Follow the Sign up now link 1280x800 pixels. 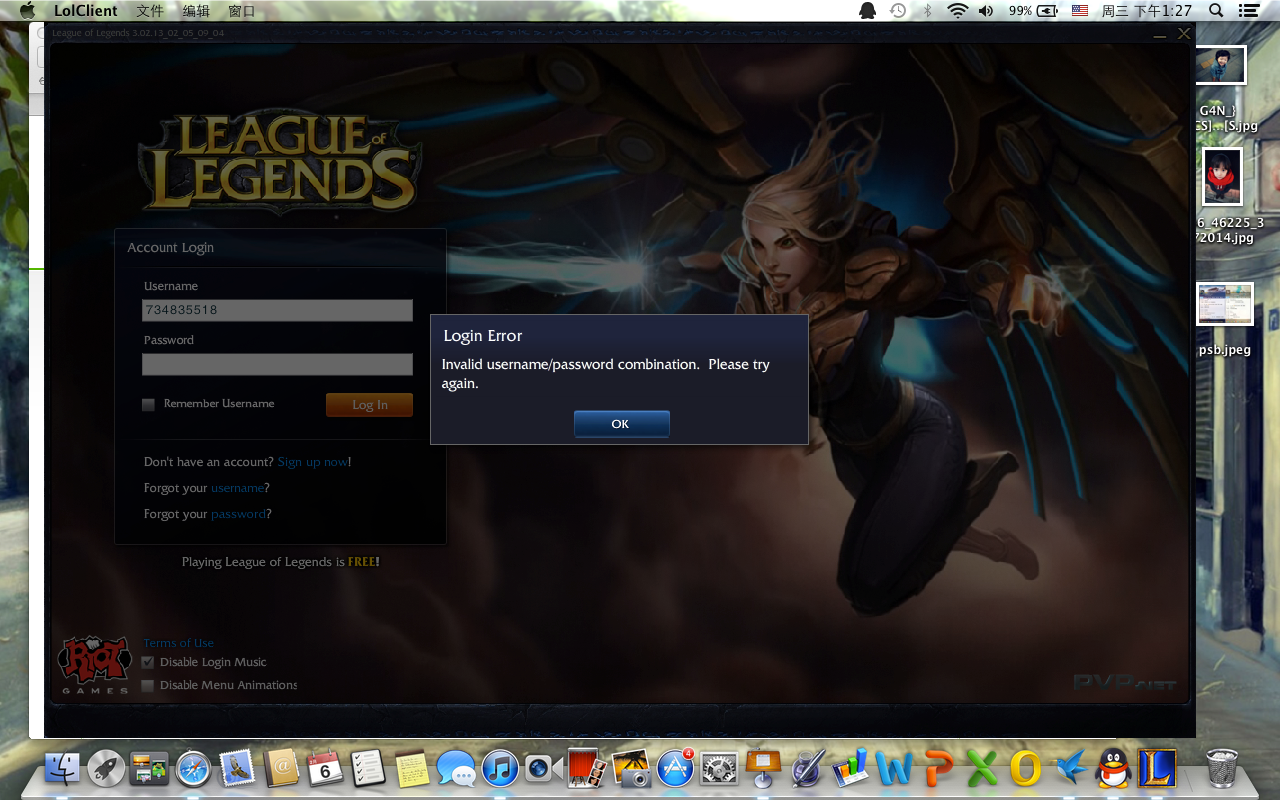click(x=312, y=462)
